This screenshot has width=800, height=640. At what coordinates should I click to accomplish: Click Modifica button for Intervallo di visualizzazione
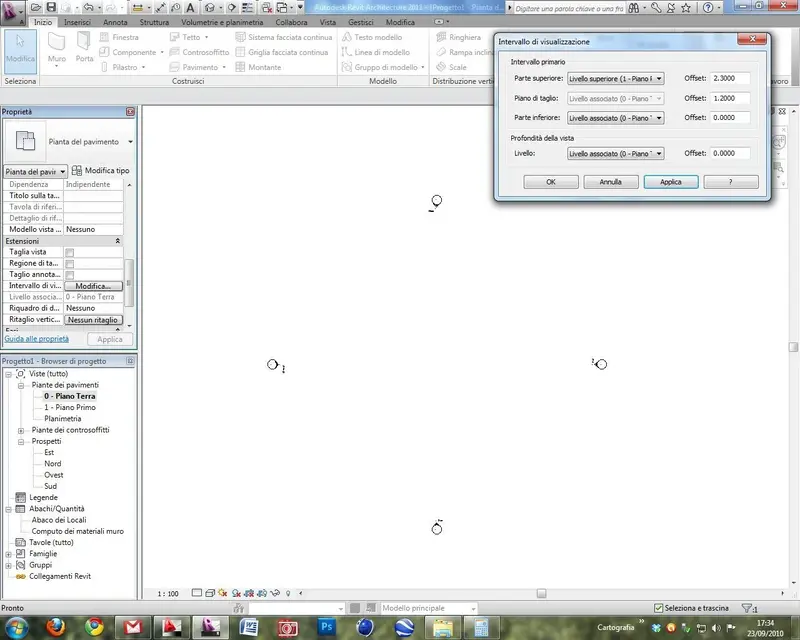(93, 286)
